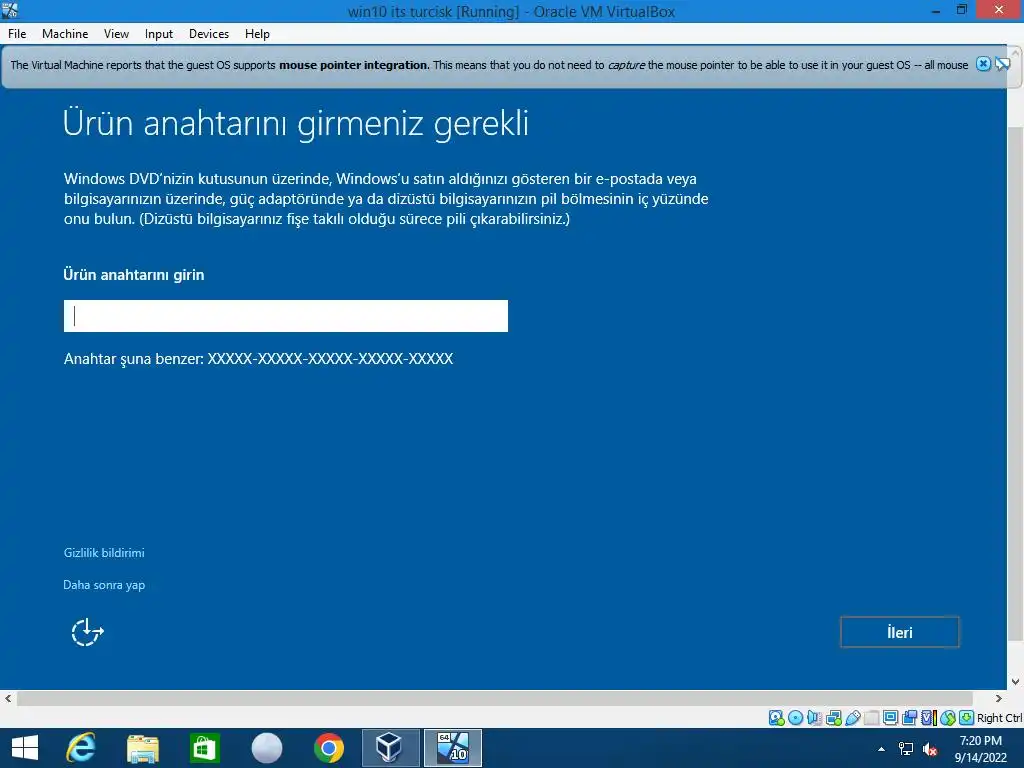
Task: Click the horizontal scrollbar track
Action: 494,698
